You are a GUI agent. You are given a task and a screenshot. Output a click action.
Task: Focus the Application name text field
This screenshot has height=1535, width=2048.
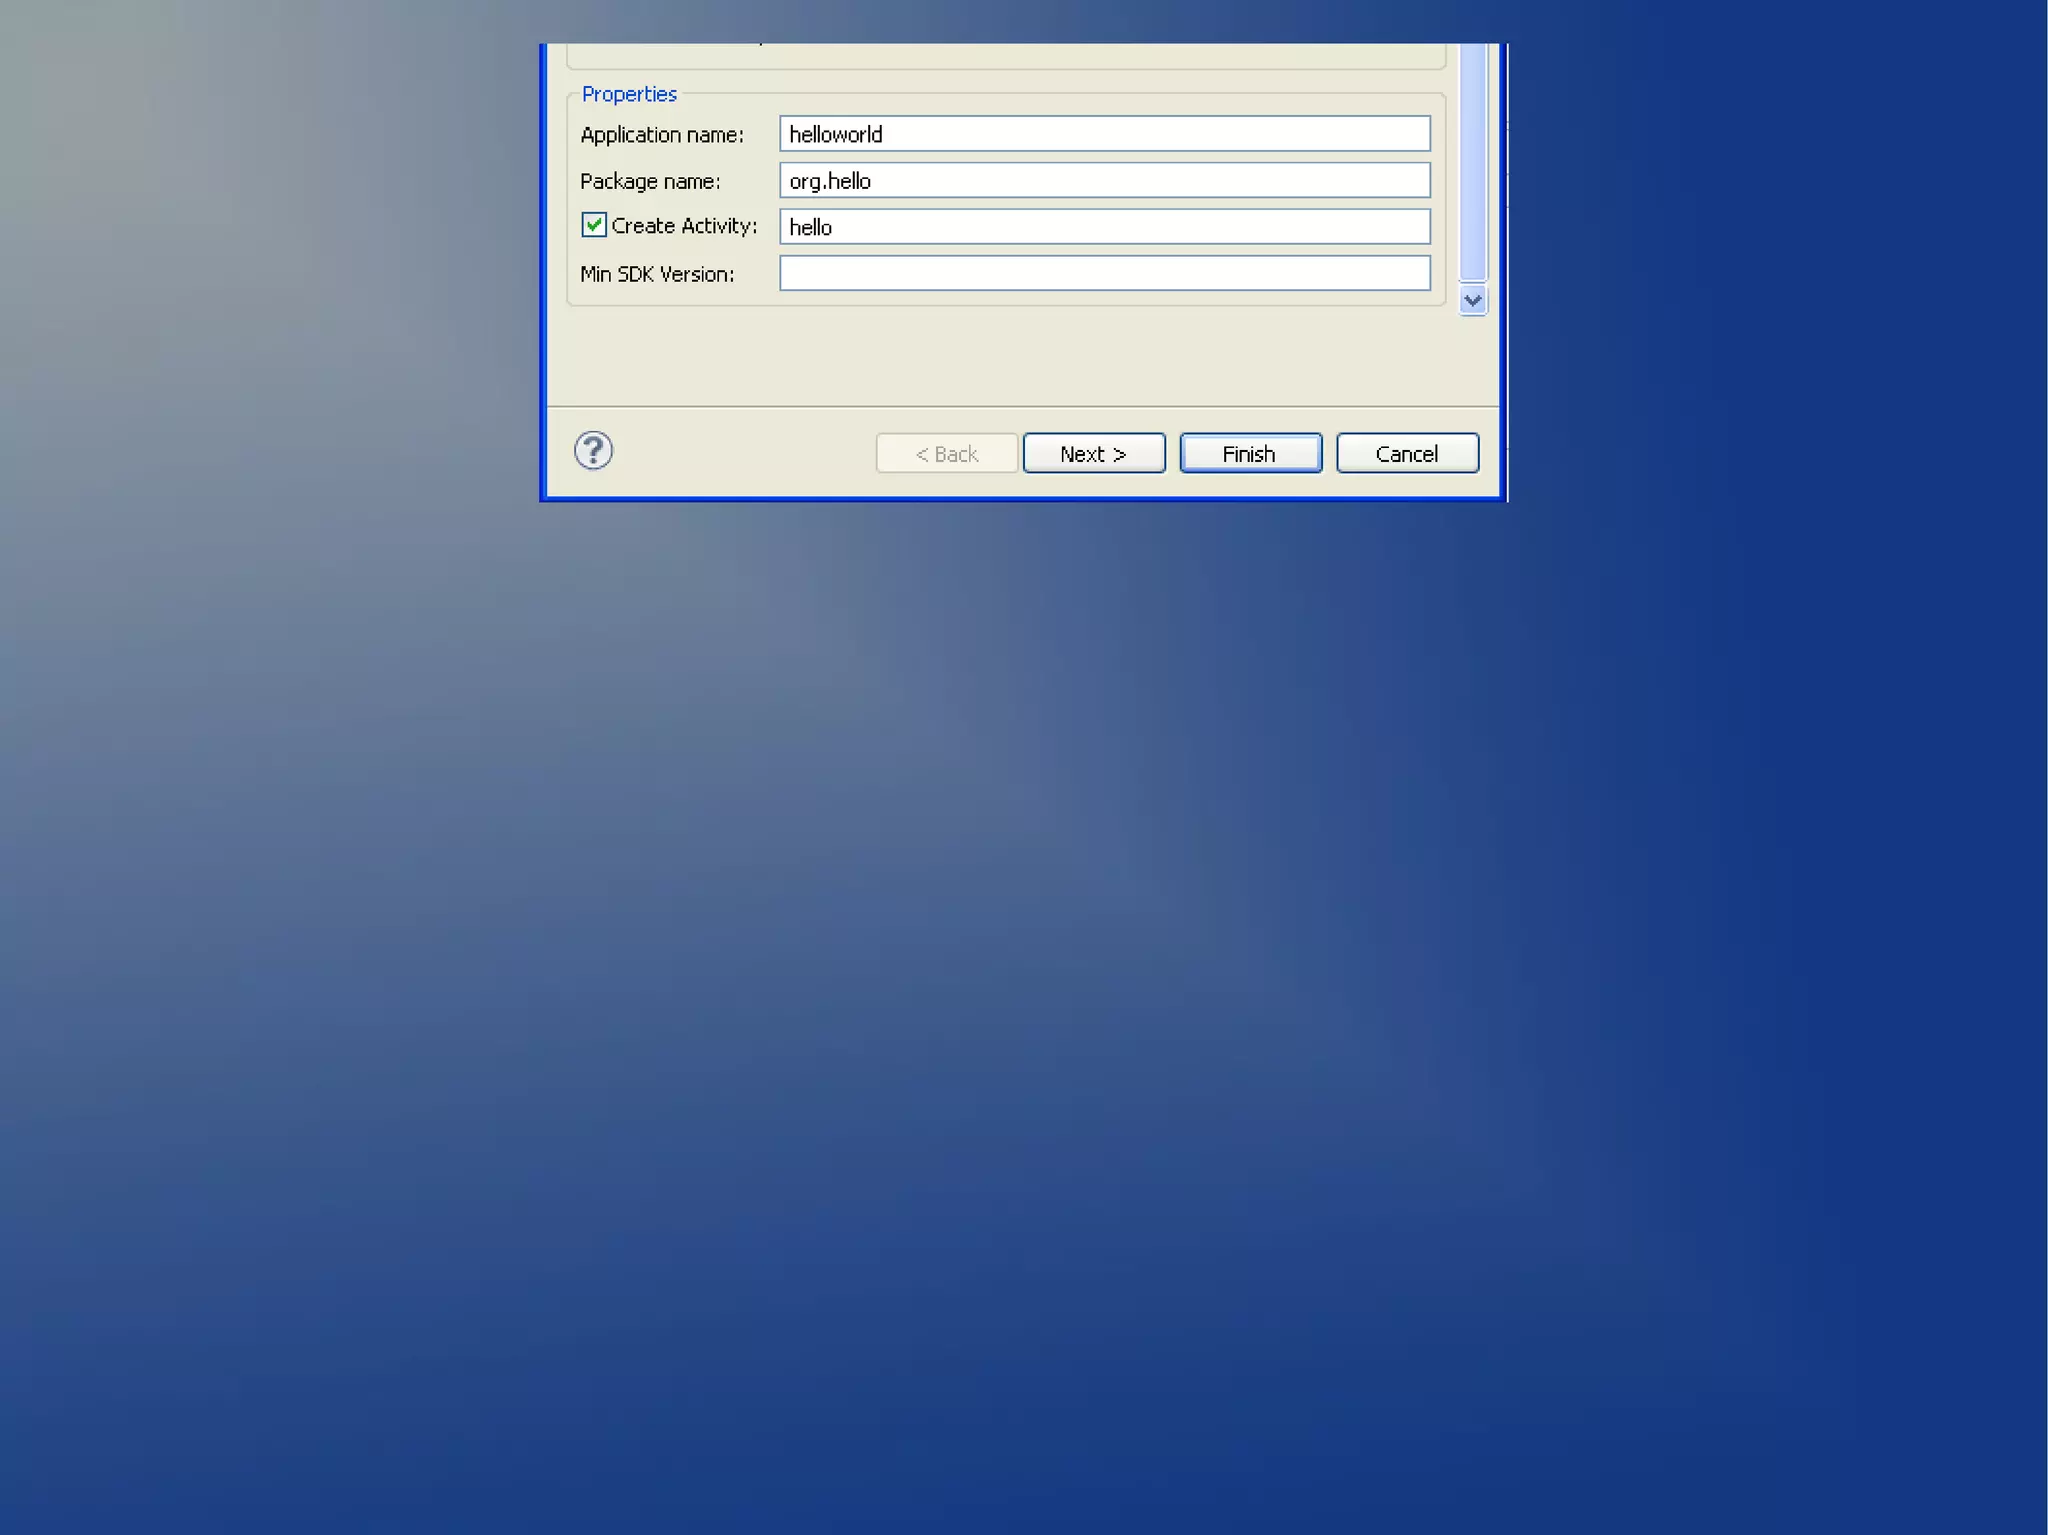[x=1104, y=134]
